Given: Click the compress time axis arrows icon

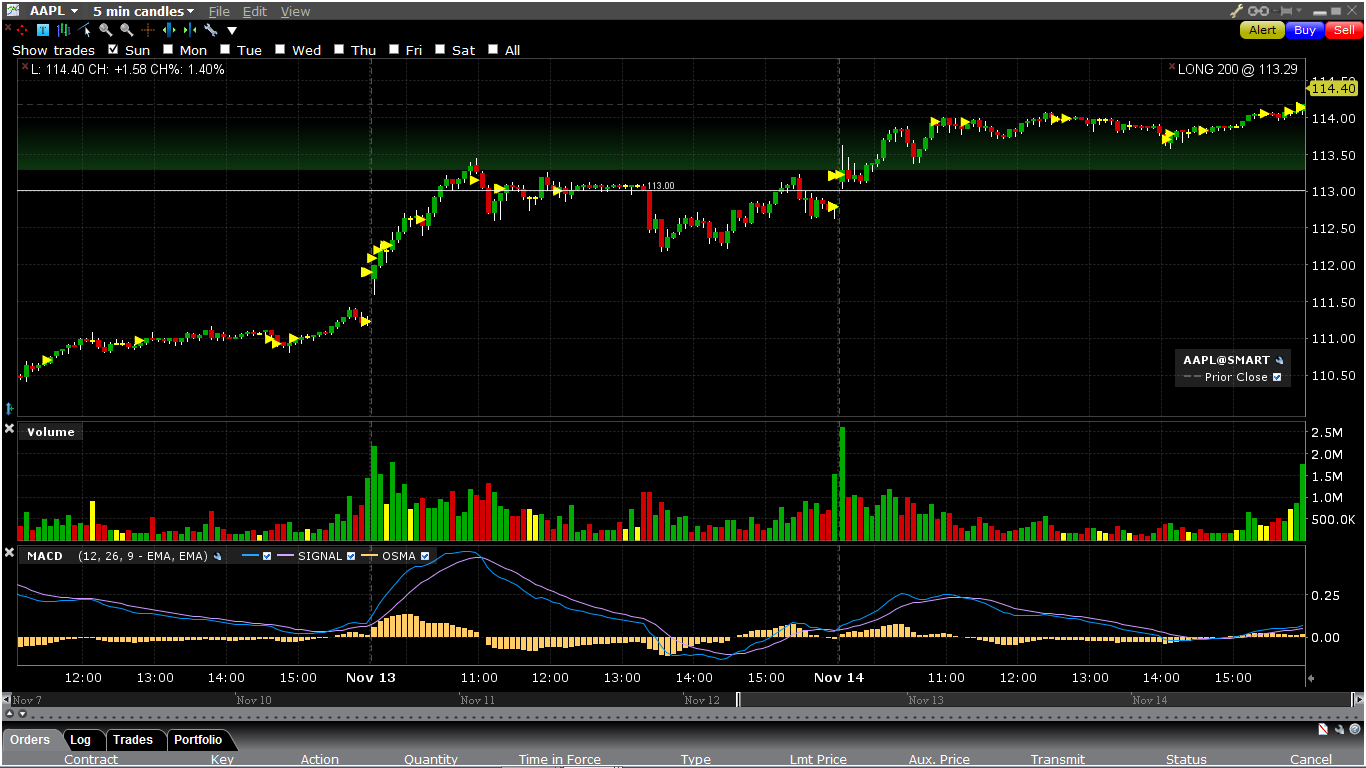Looking at the screenshot, I should (x=189, y=30).
